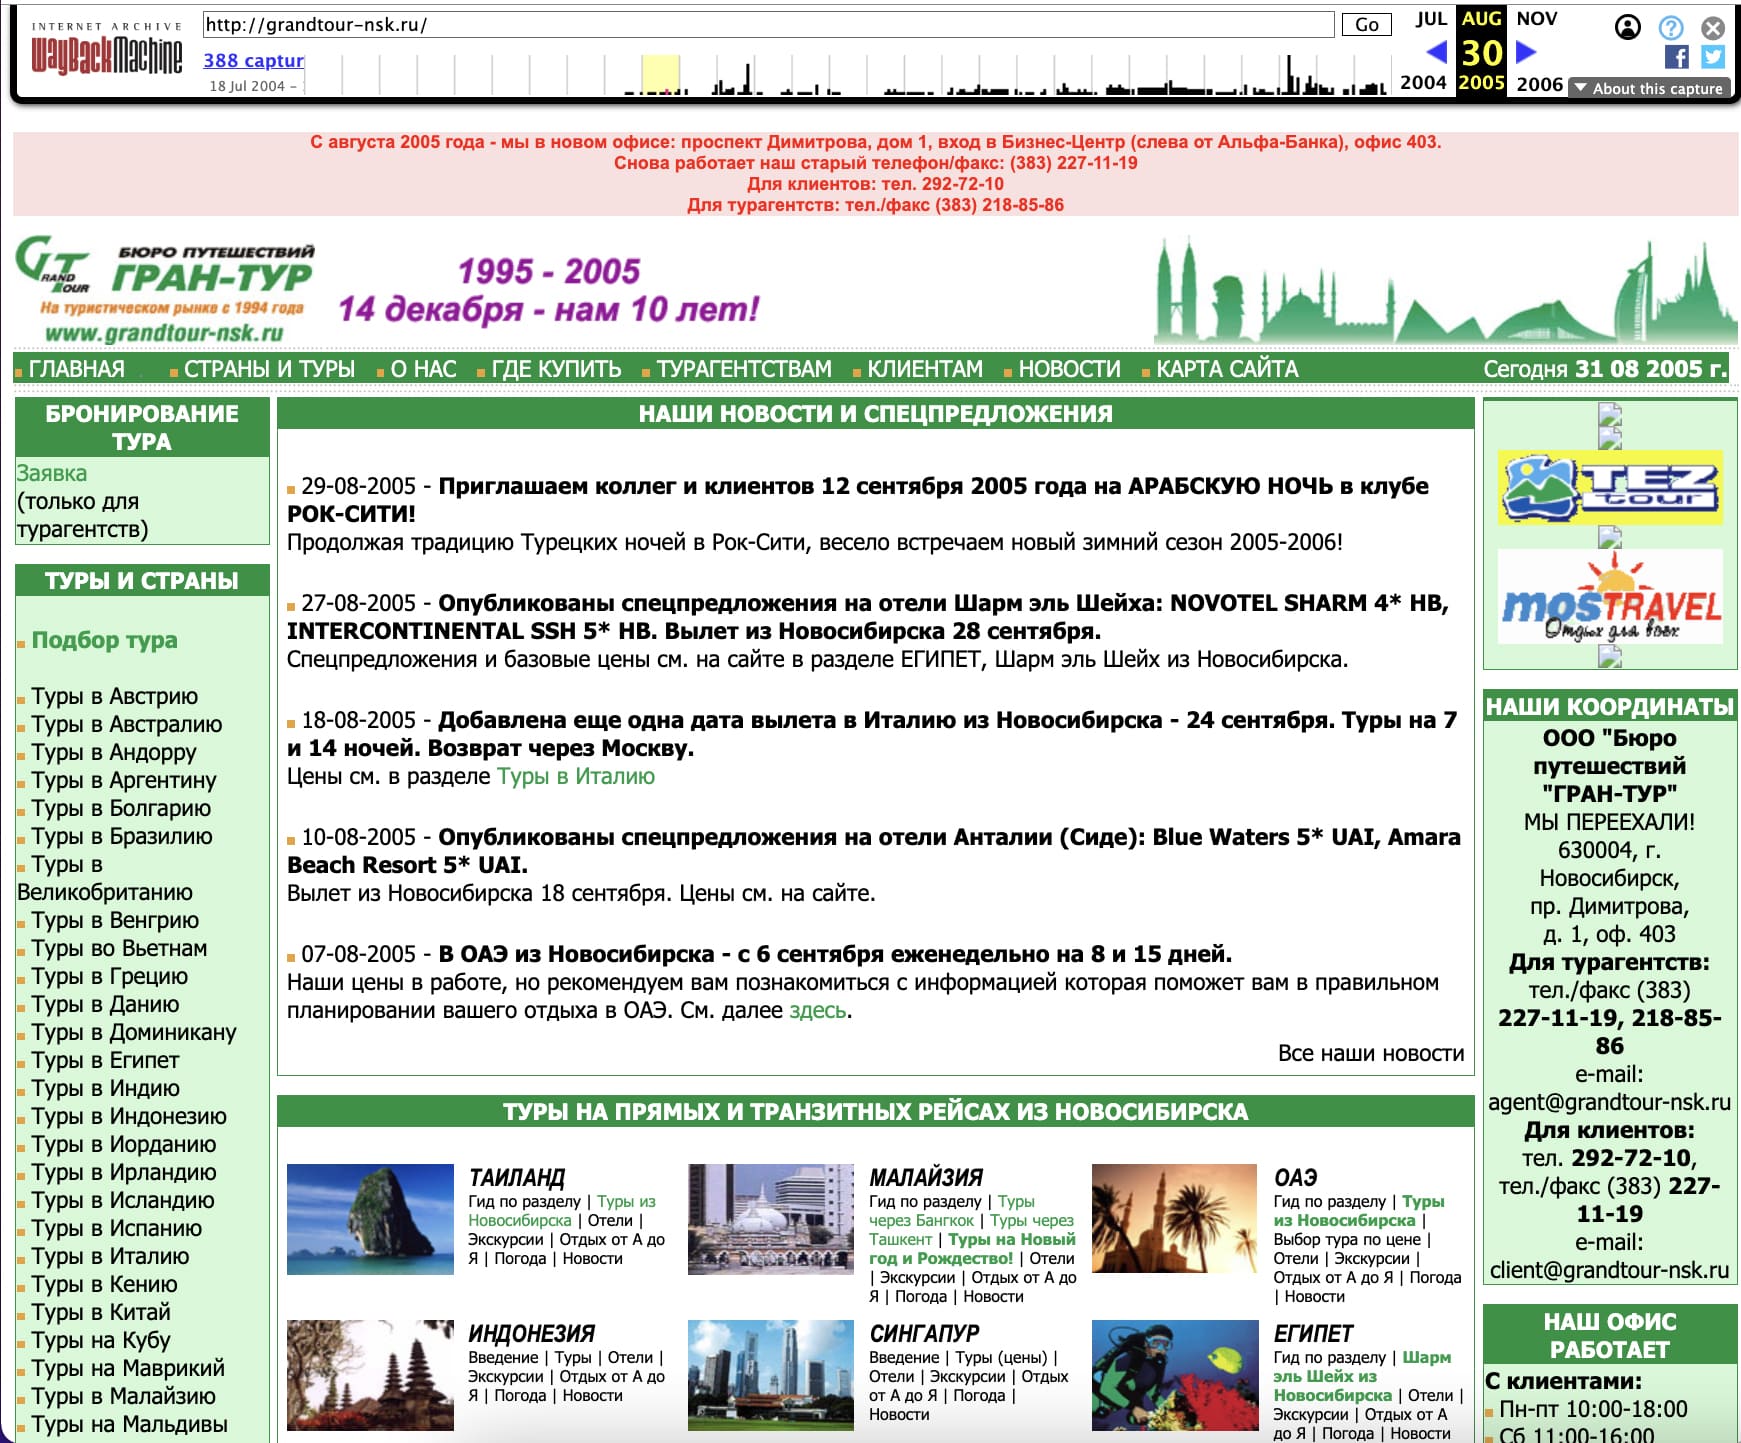Open the Wayback help question icon
This screenshot has height=1443, width=1741.
tap(1671, 27)
